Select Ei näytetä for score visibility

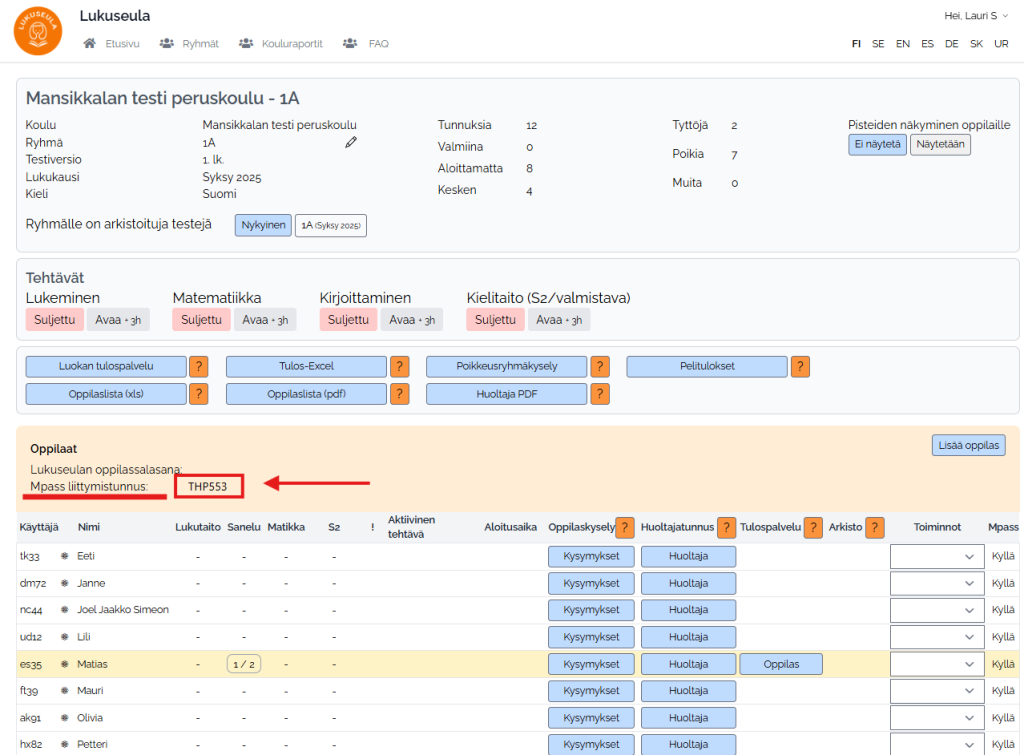click(x=877, y=144)
